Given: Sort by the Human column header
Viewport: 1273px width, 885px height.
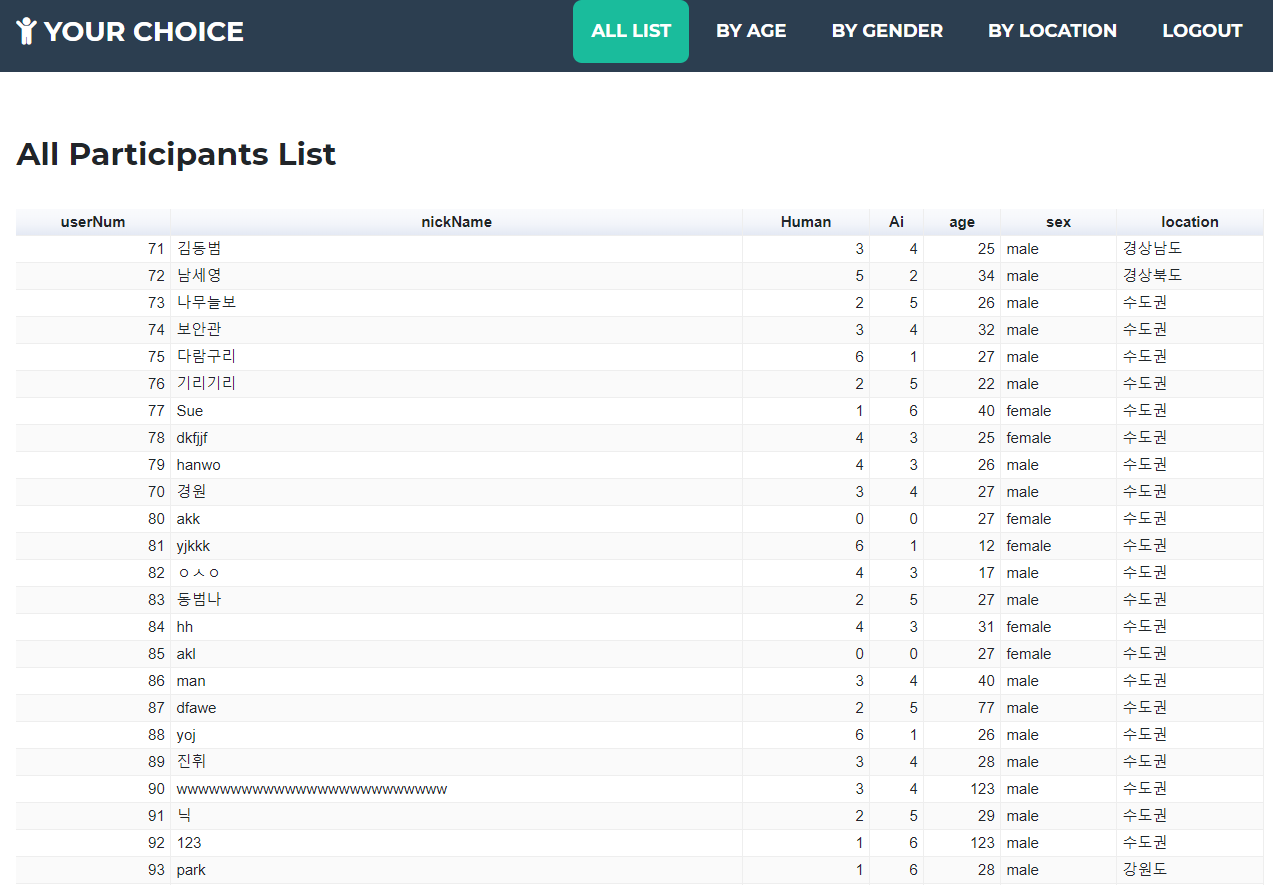Looking at the screenshot, I should click(806, 222).
